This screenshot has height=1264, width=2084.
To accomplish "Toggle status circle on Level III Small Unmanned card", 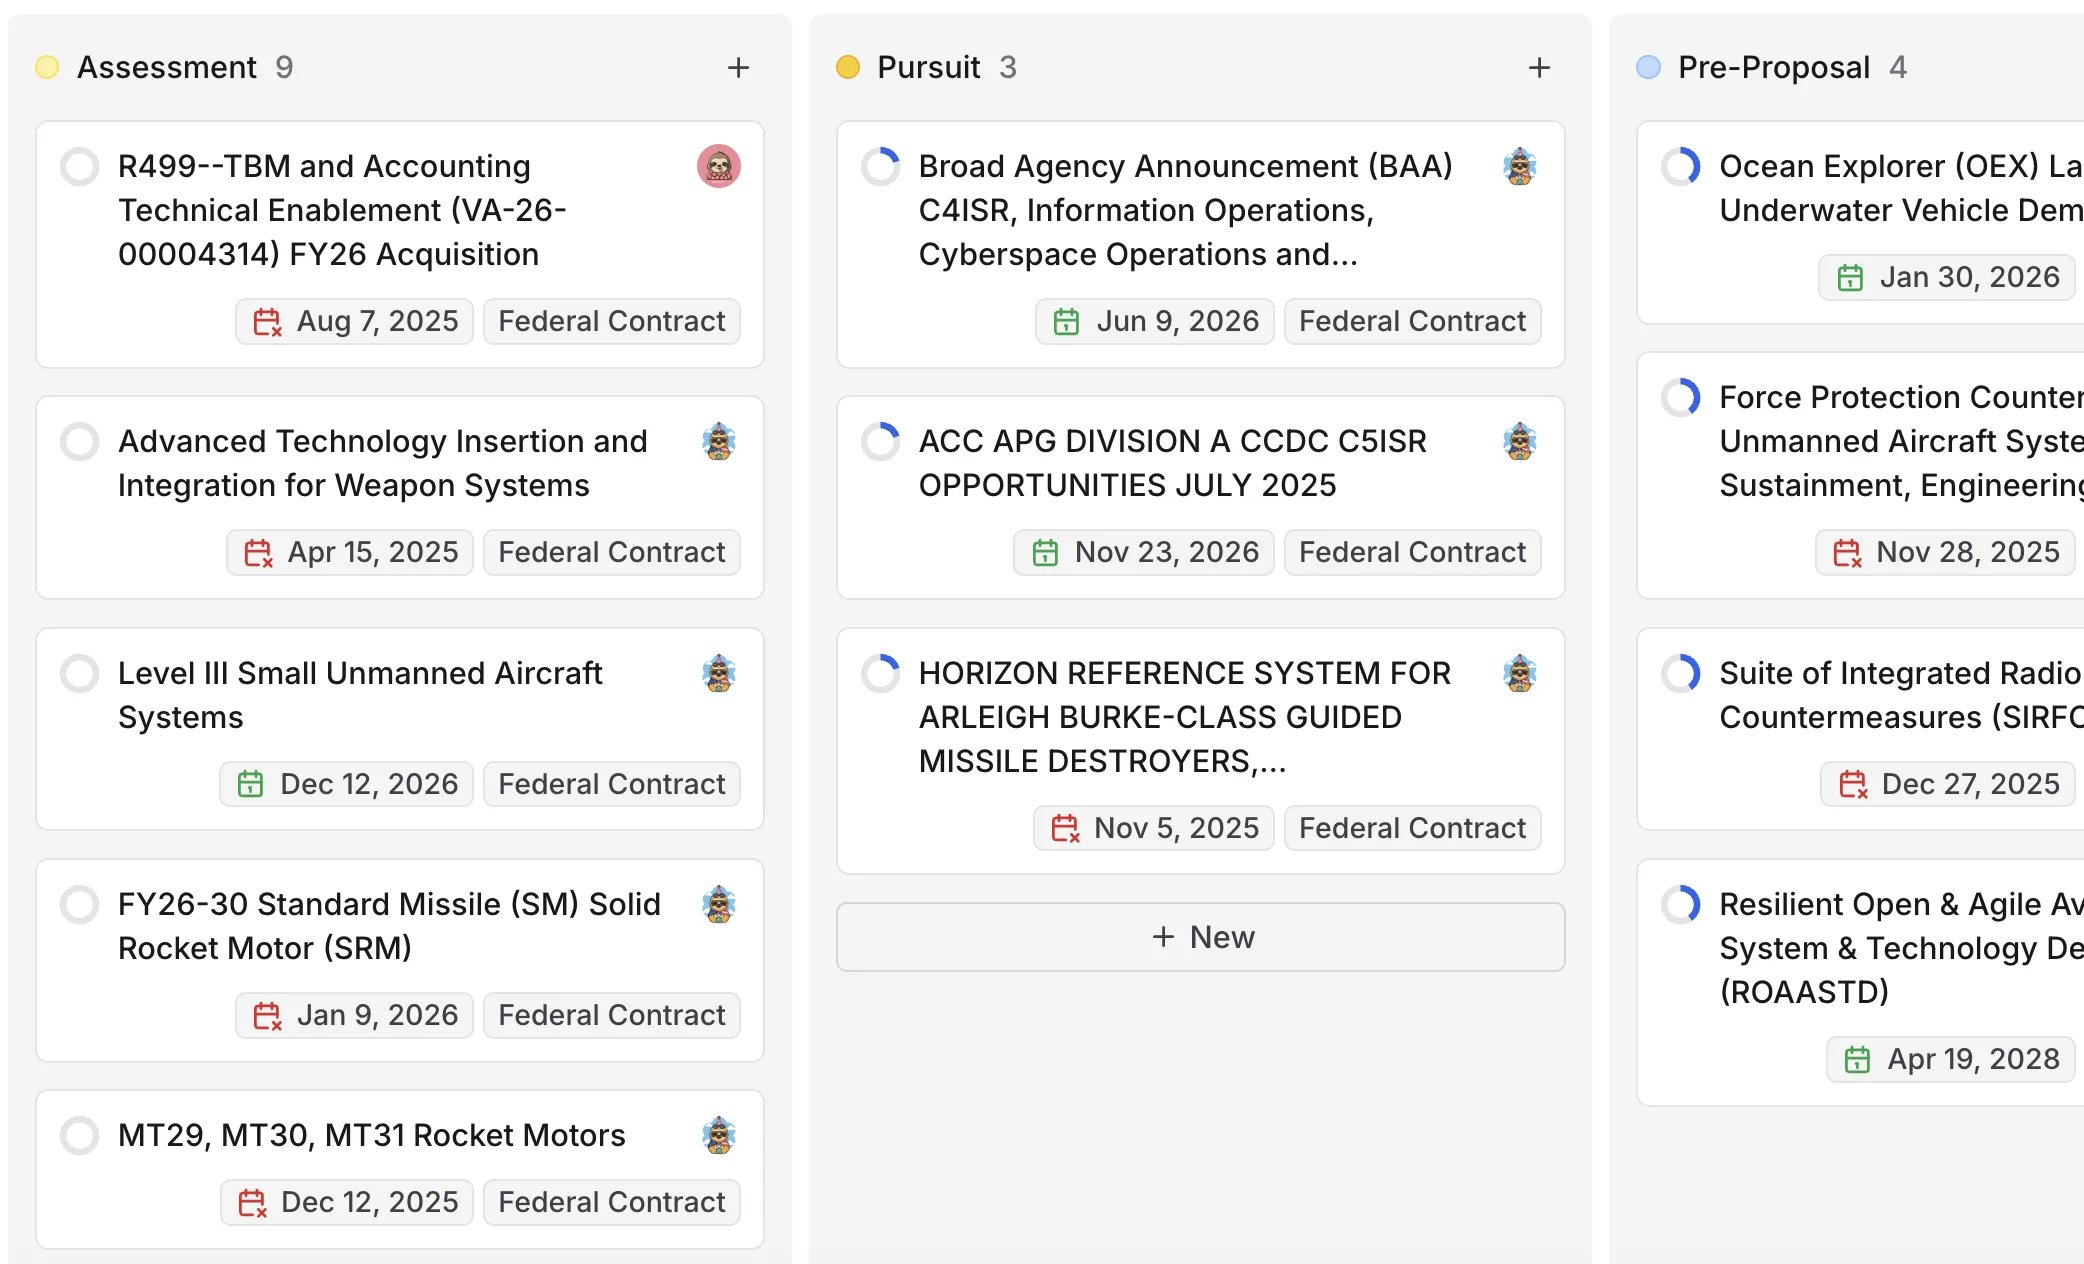I will click(79, 673).
